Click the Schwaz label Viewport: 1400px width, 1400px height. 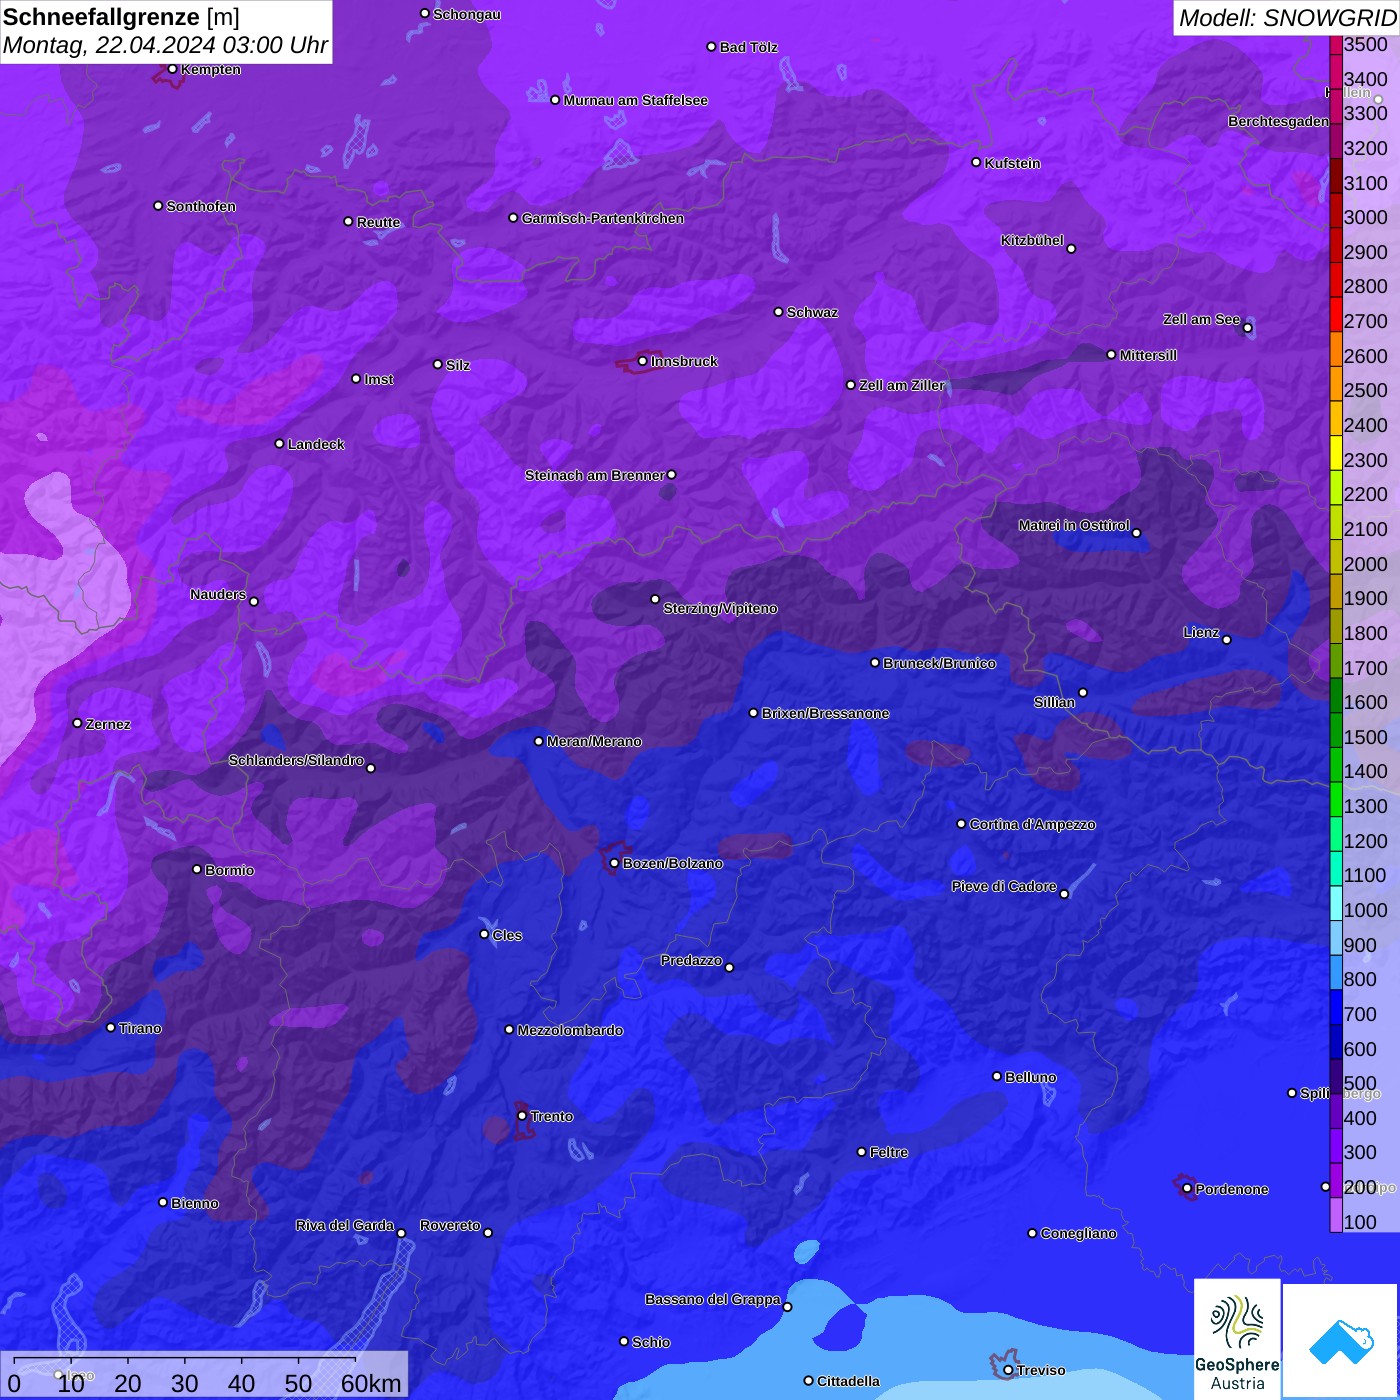[812, 312]
